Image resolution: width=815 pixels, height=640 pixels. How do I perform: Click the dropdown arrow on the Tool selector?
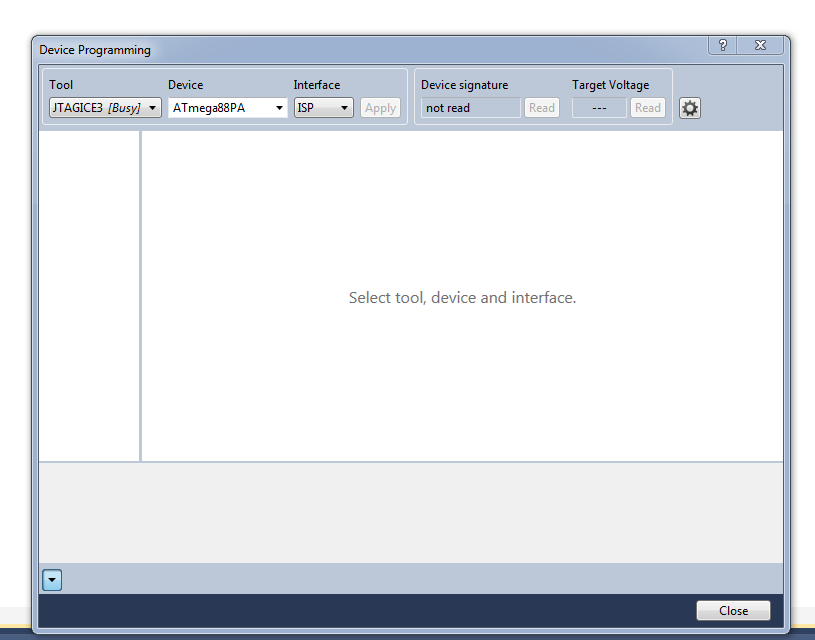(x=154, y=107)
